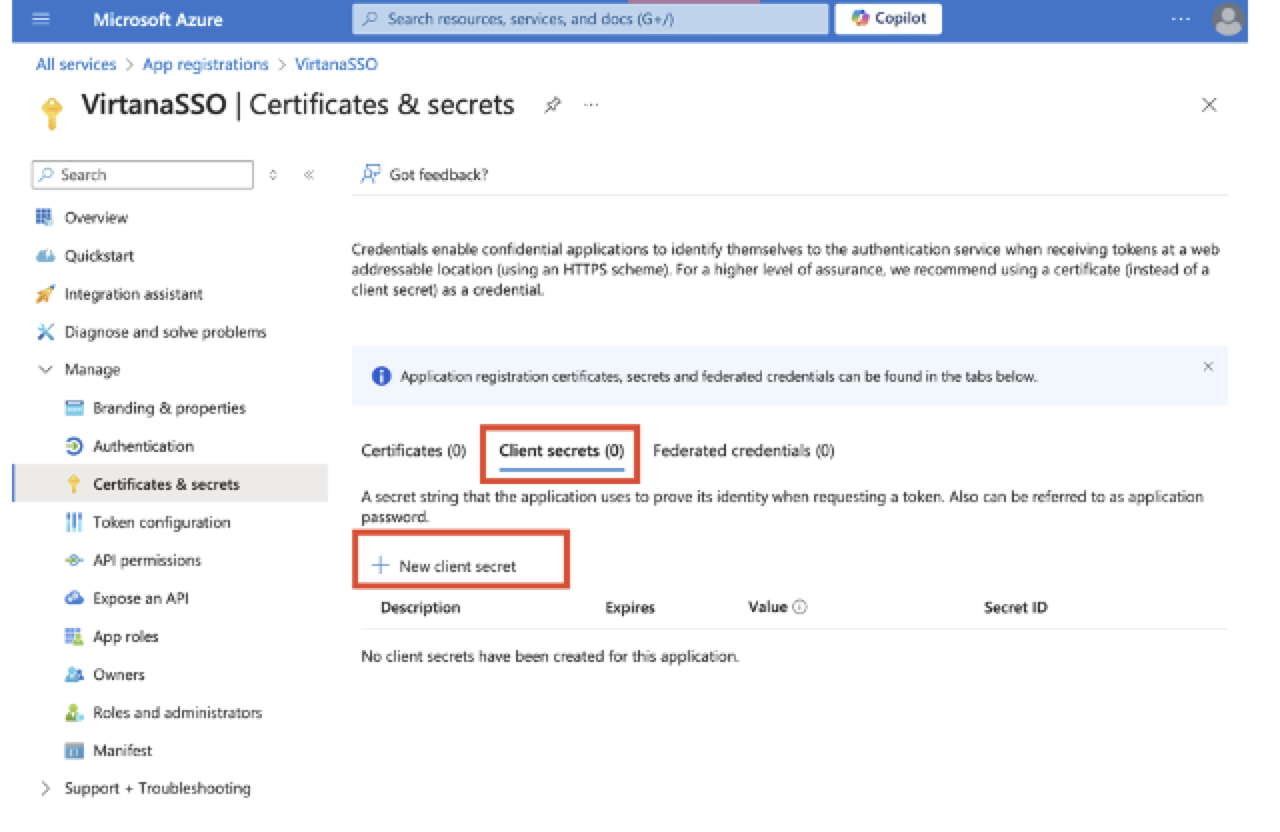Screen dimensions: 1280x832
Task: Click New client secret
Action: (444, 566)
